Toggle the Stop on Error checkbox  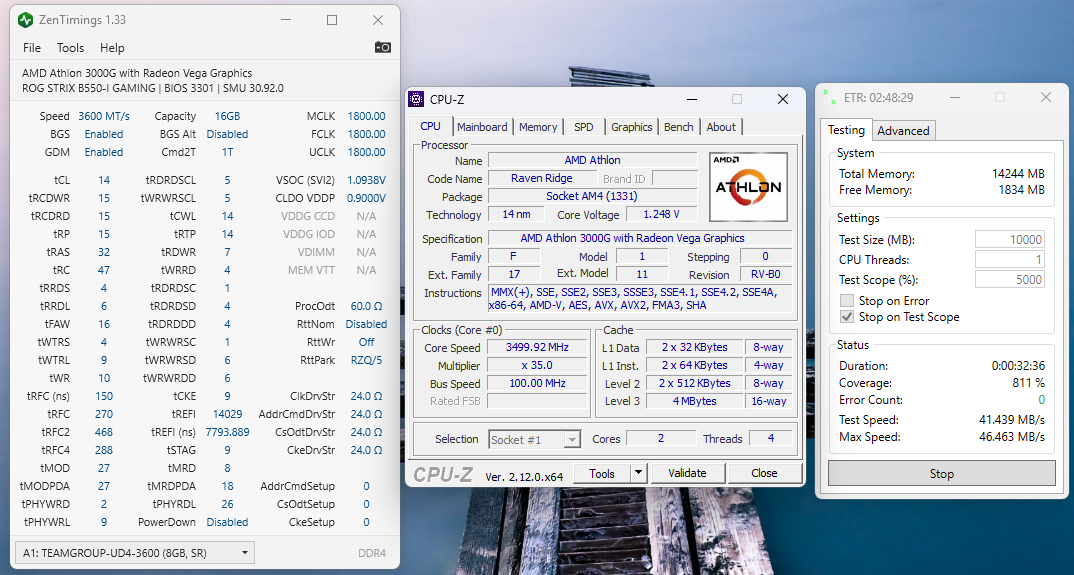(x=847, y=301)
